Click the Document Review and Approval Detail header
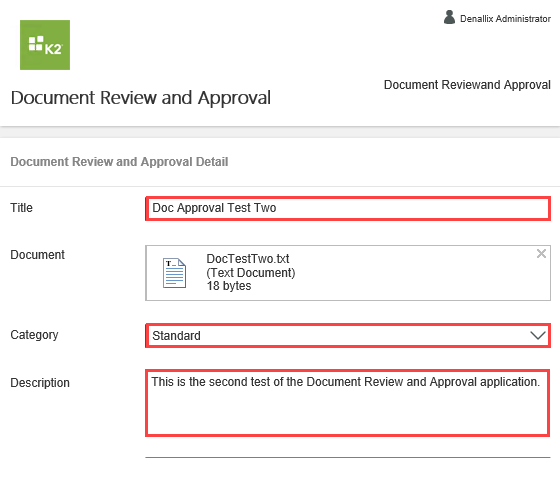Image resolution: width=560 pixels, height=481 pixels. (x=119, y=162)
